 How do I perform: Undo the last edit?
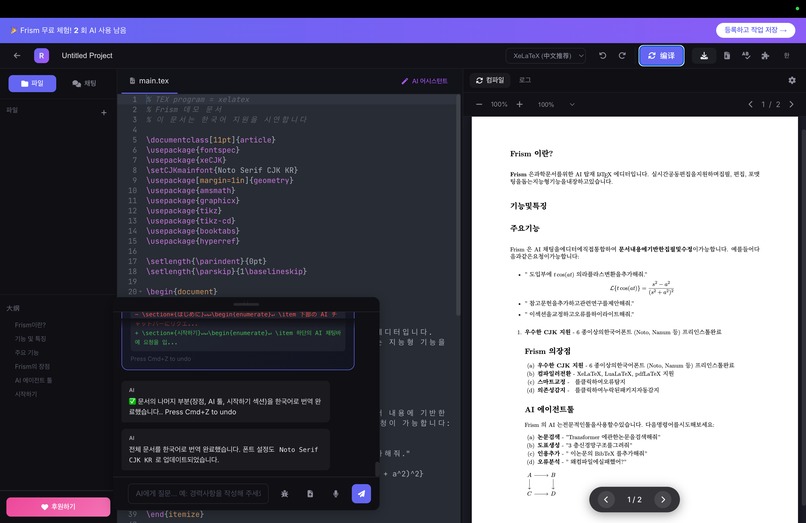602,56
